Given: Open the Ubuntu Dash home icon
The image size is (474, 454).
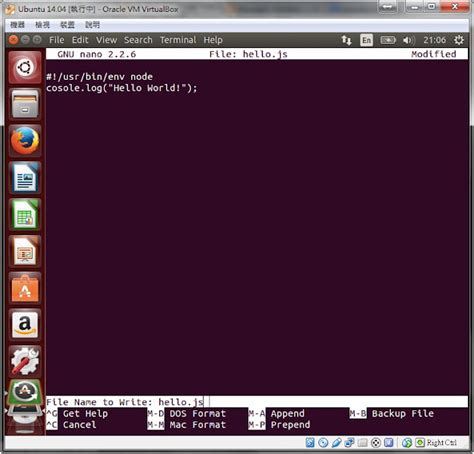Looking at the screenshot, I should coord(25,67).
